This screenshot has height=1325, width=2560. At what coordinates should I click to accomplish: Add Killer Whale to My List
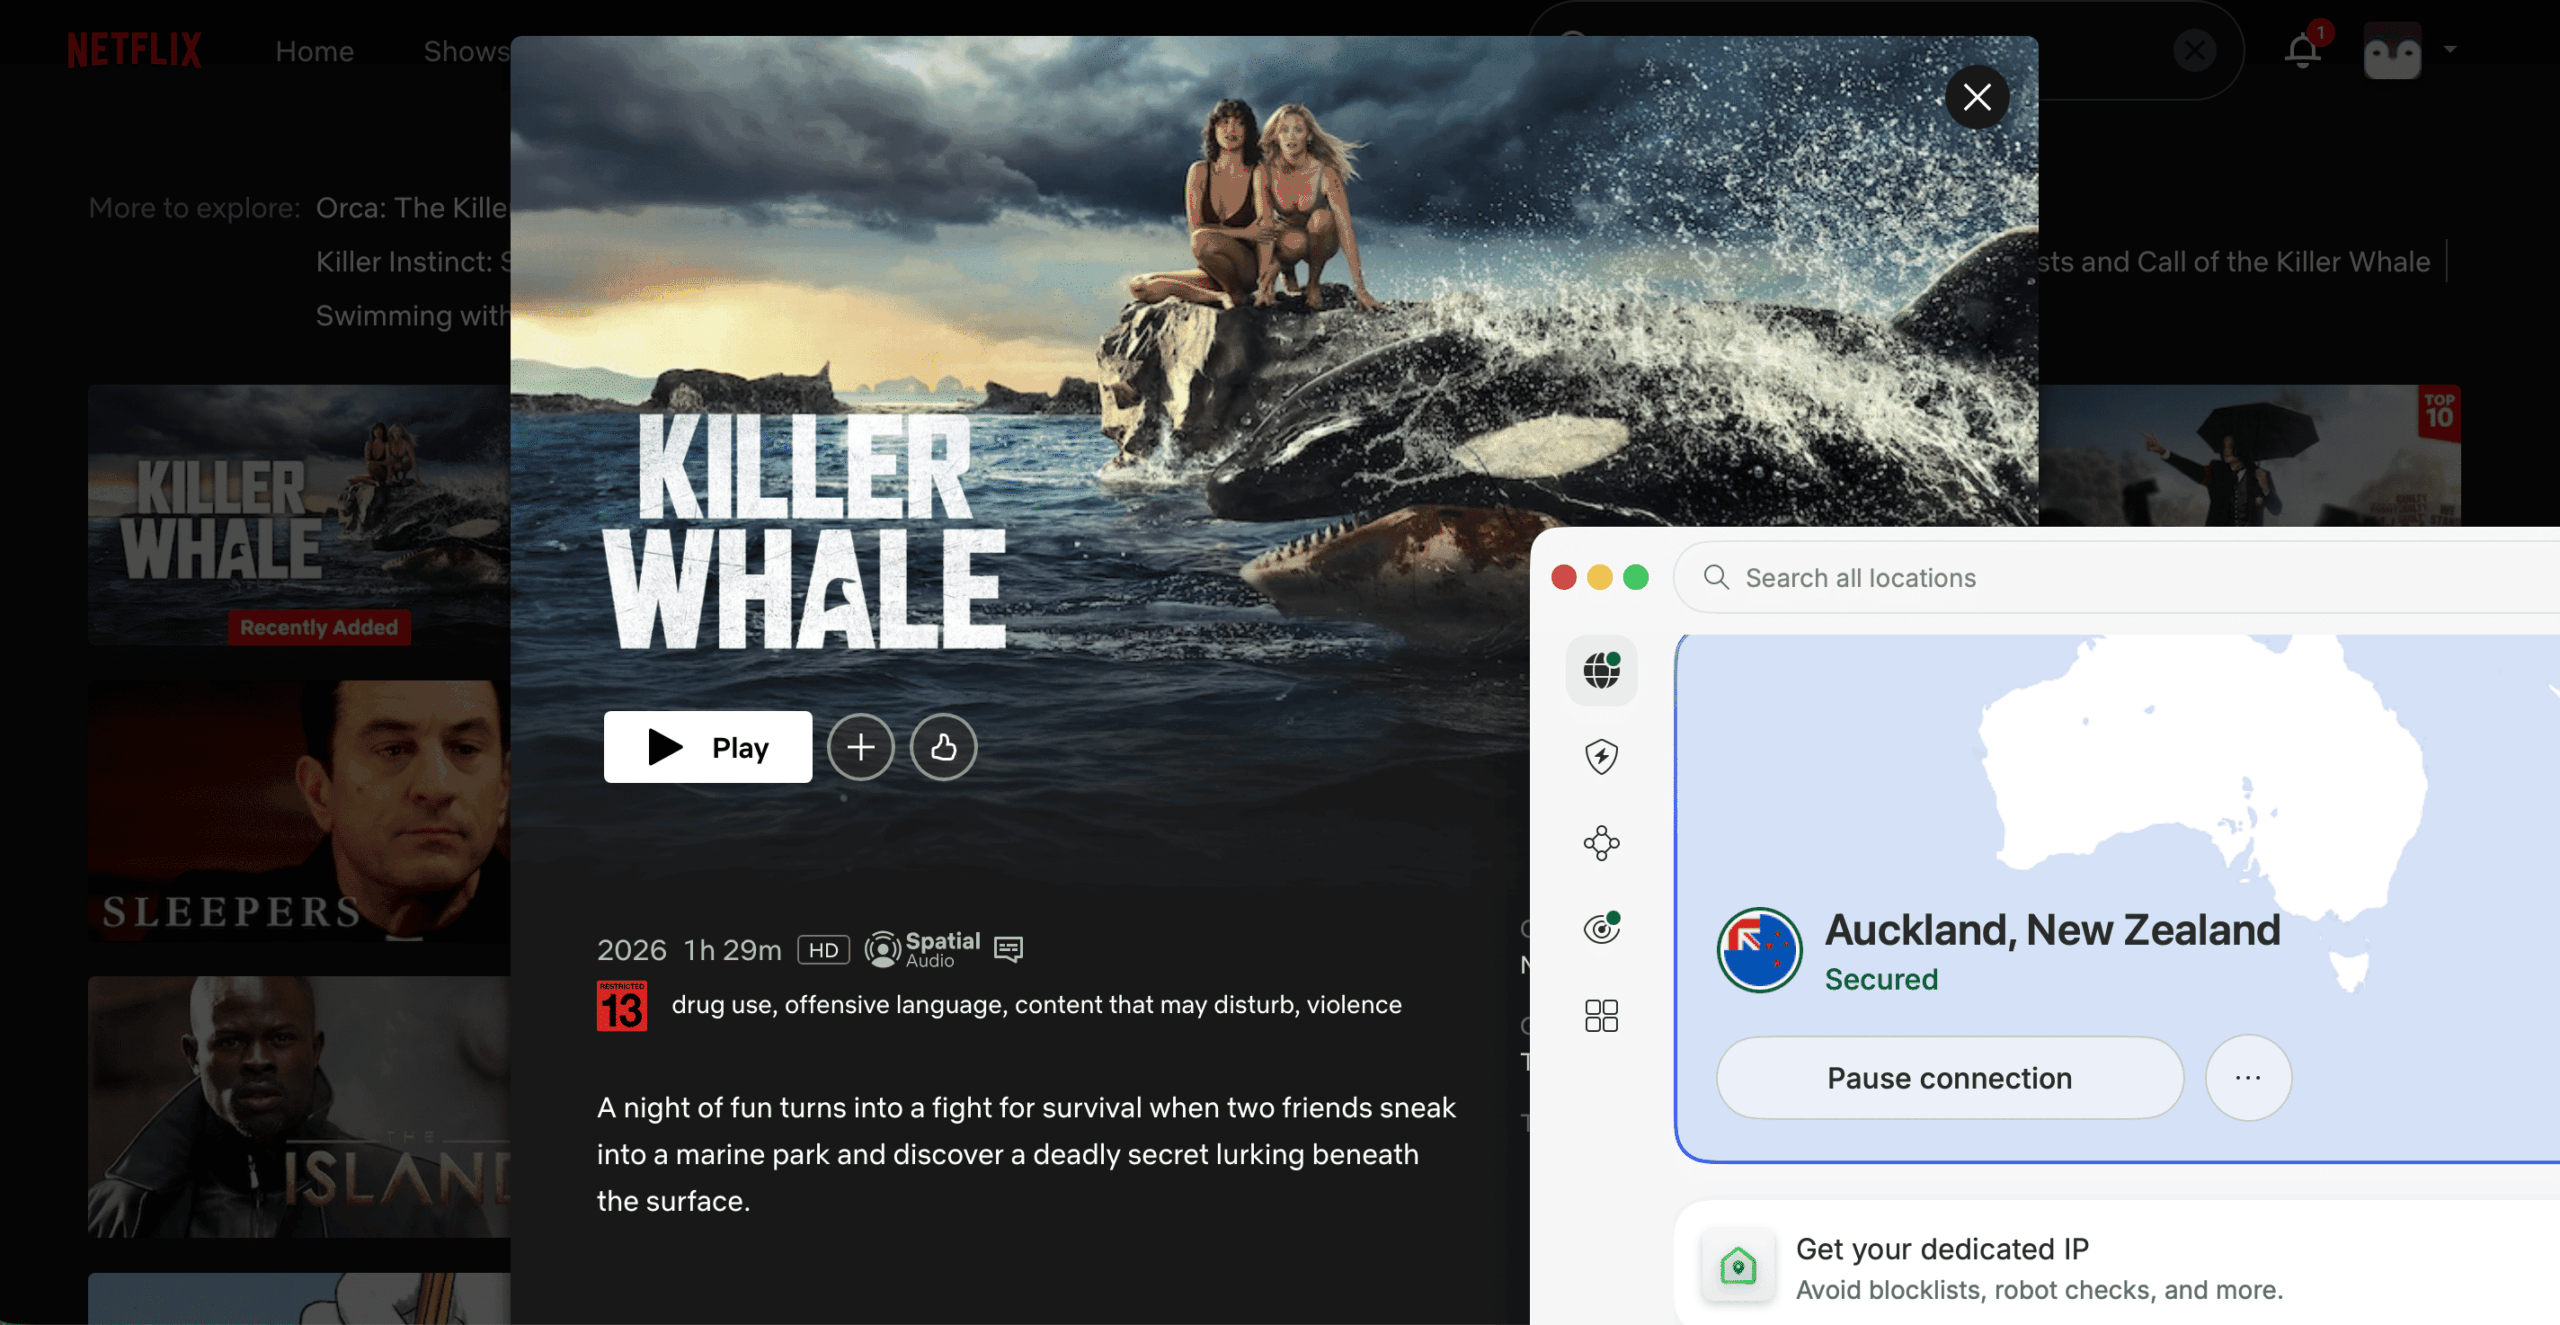tap(860, 747)
